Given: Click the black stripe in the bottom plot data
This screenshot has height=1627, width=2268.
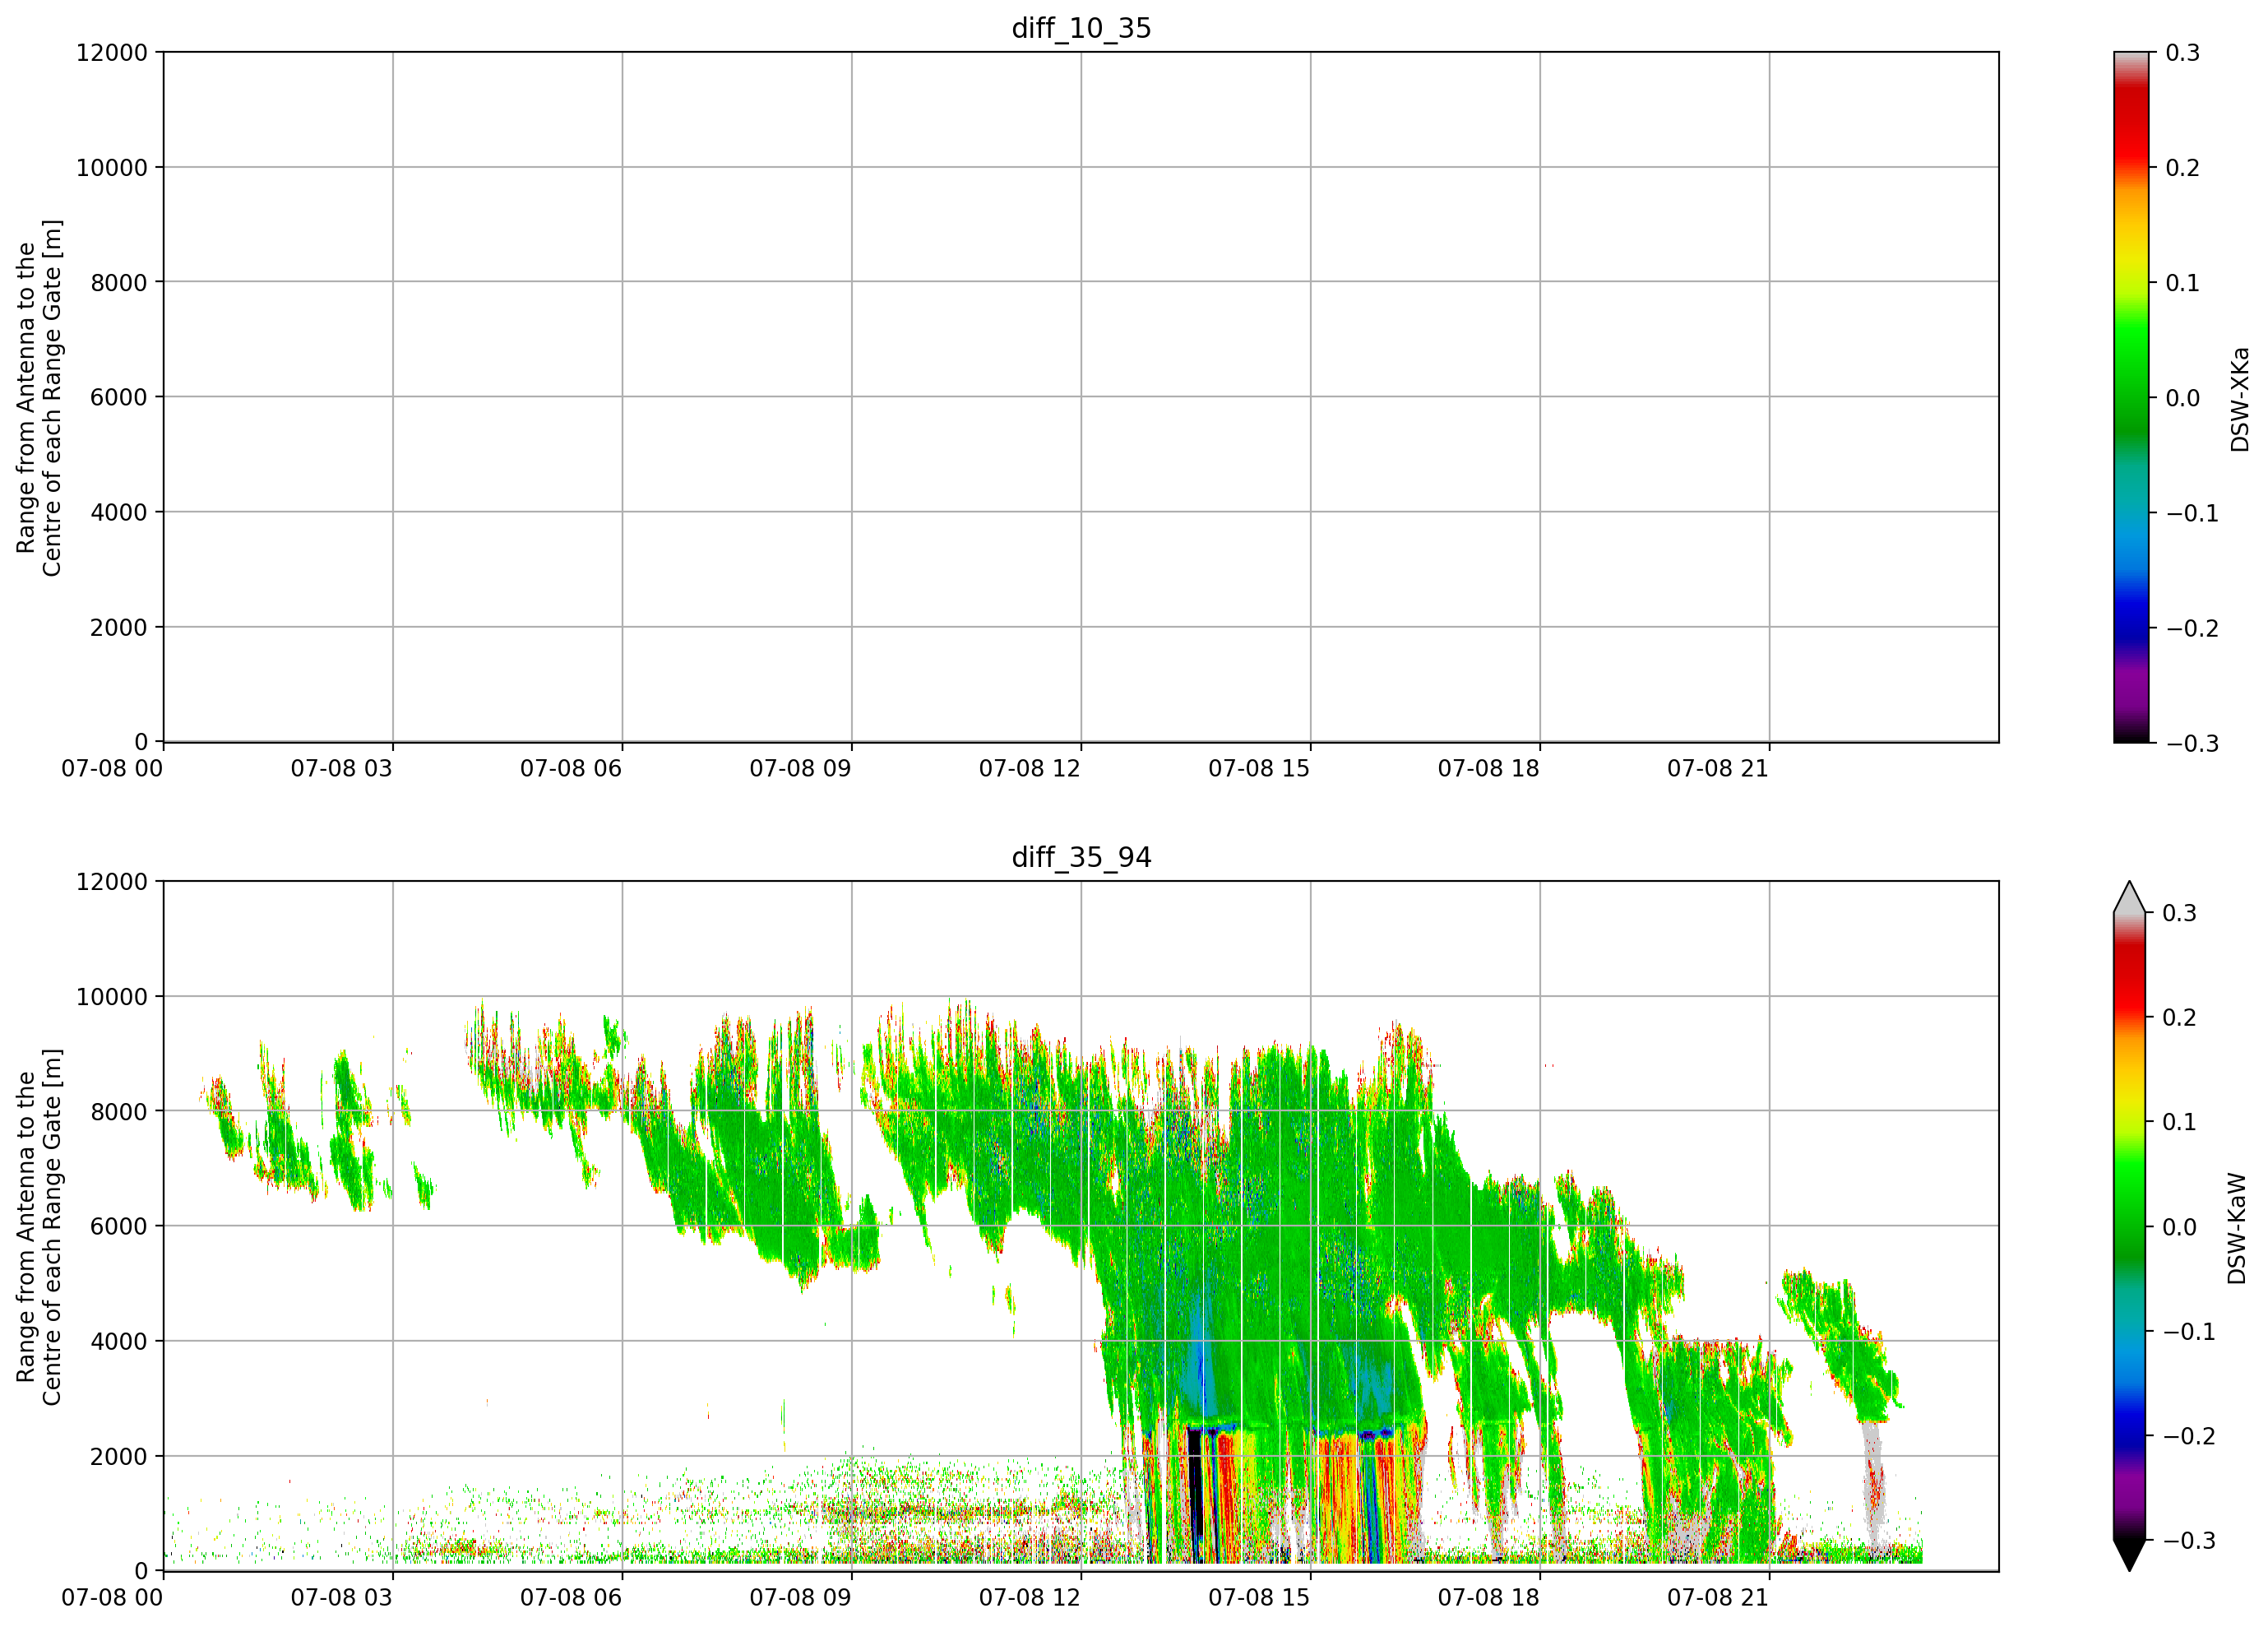Looking at the screenshot, I should coord(1194,1495).
